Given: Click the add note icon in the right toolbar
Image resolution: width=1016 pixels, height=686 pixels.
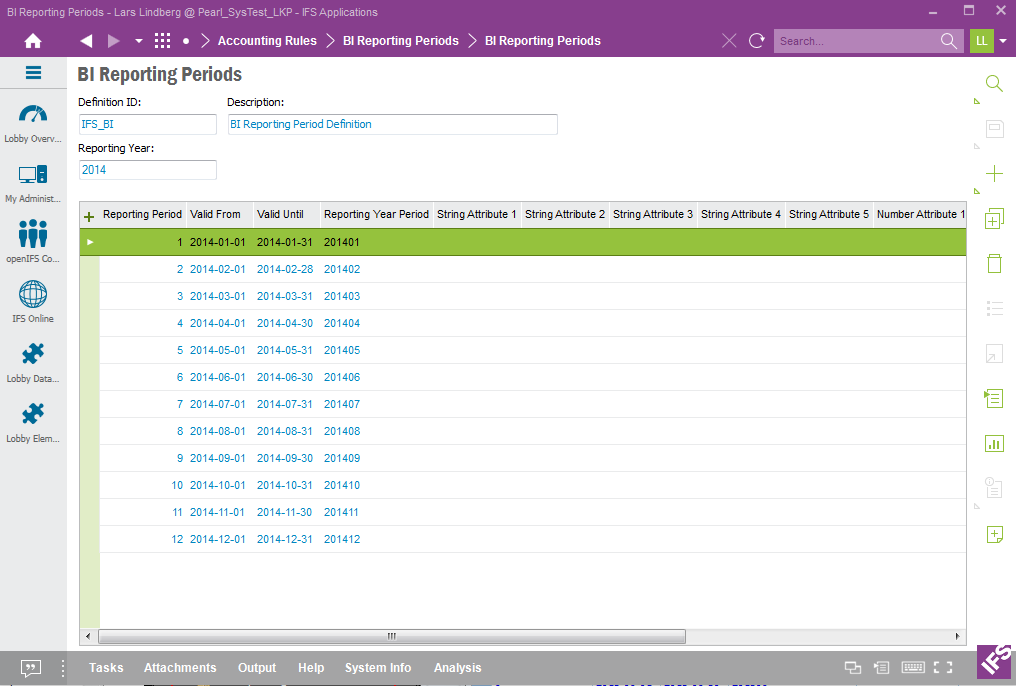Looking at the screenshot, I should [994, 534].
